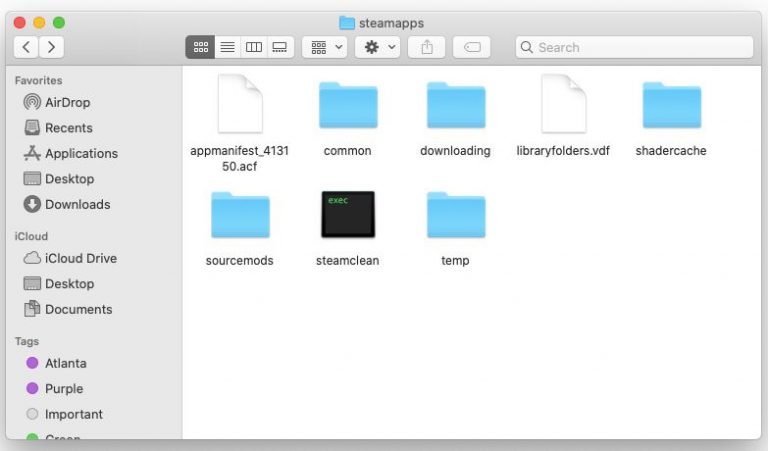Screen dimensions: 768x451
Task: Click the Share toolbar icon
Action: [x=426, y=47]
